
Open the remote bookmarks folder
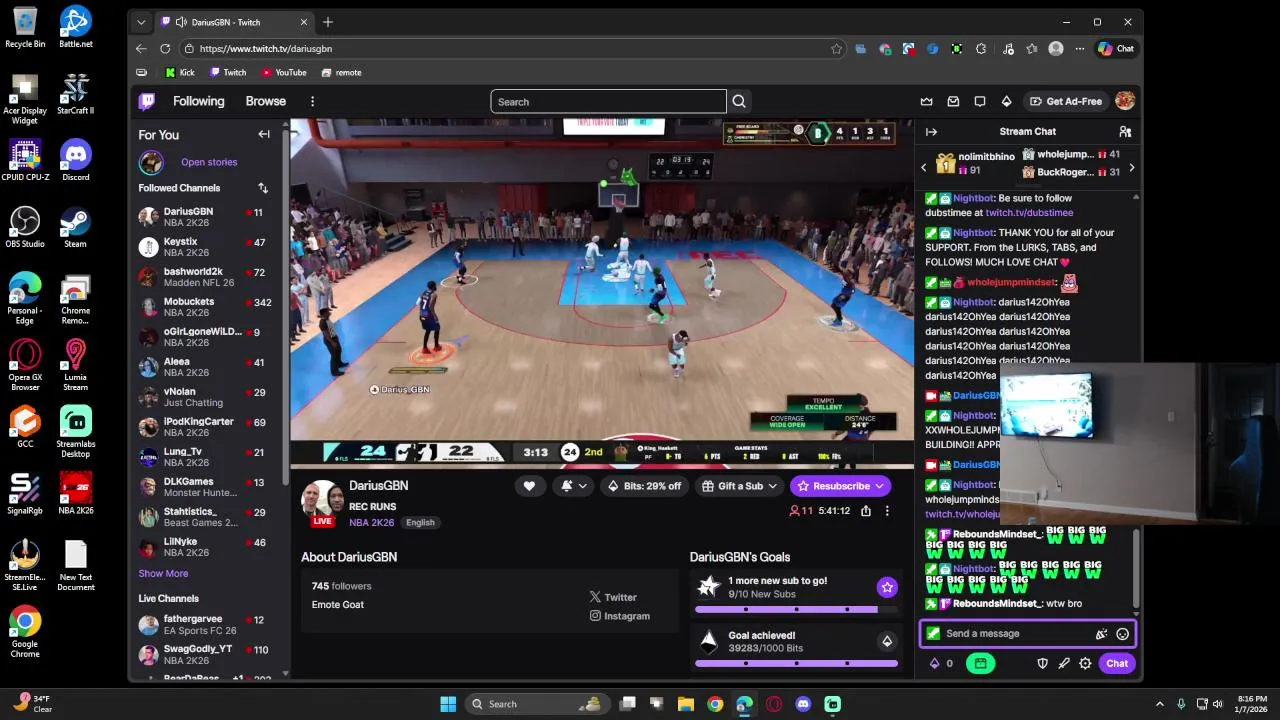coord(341,72)
